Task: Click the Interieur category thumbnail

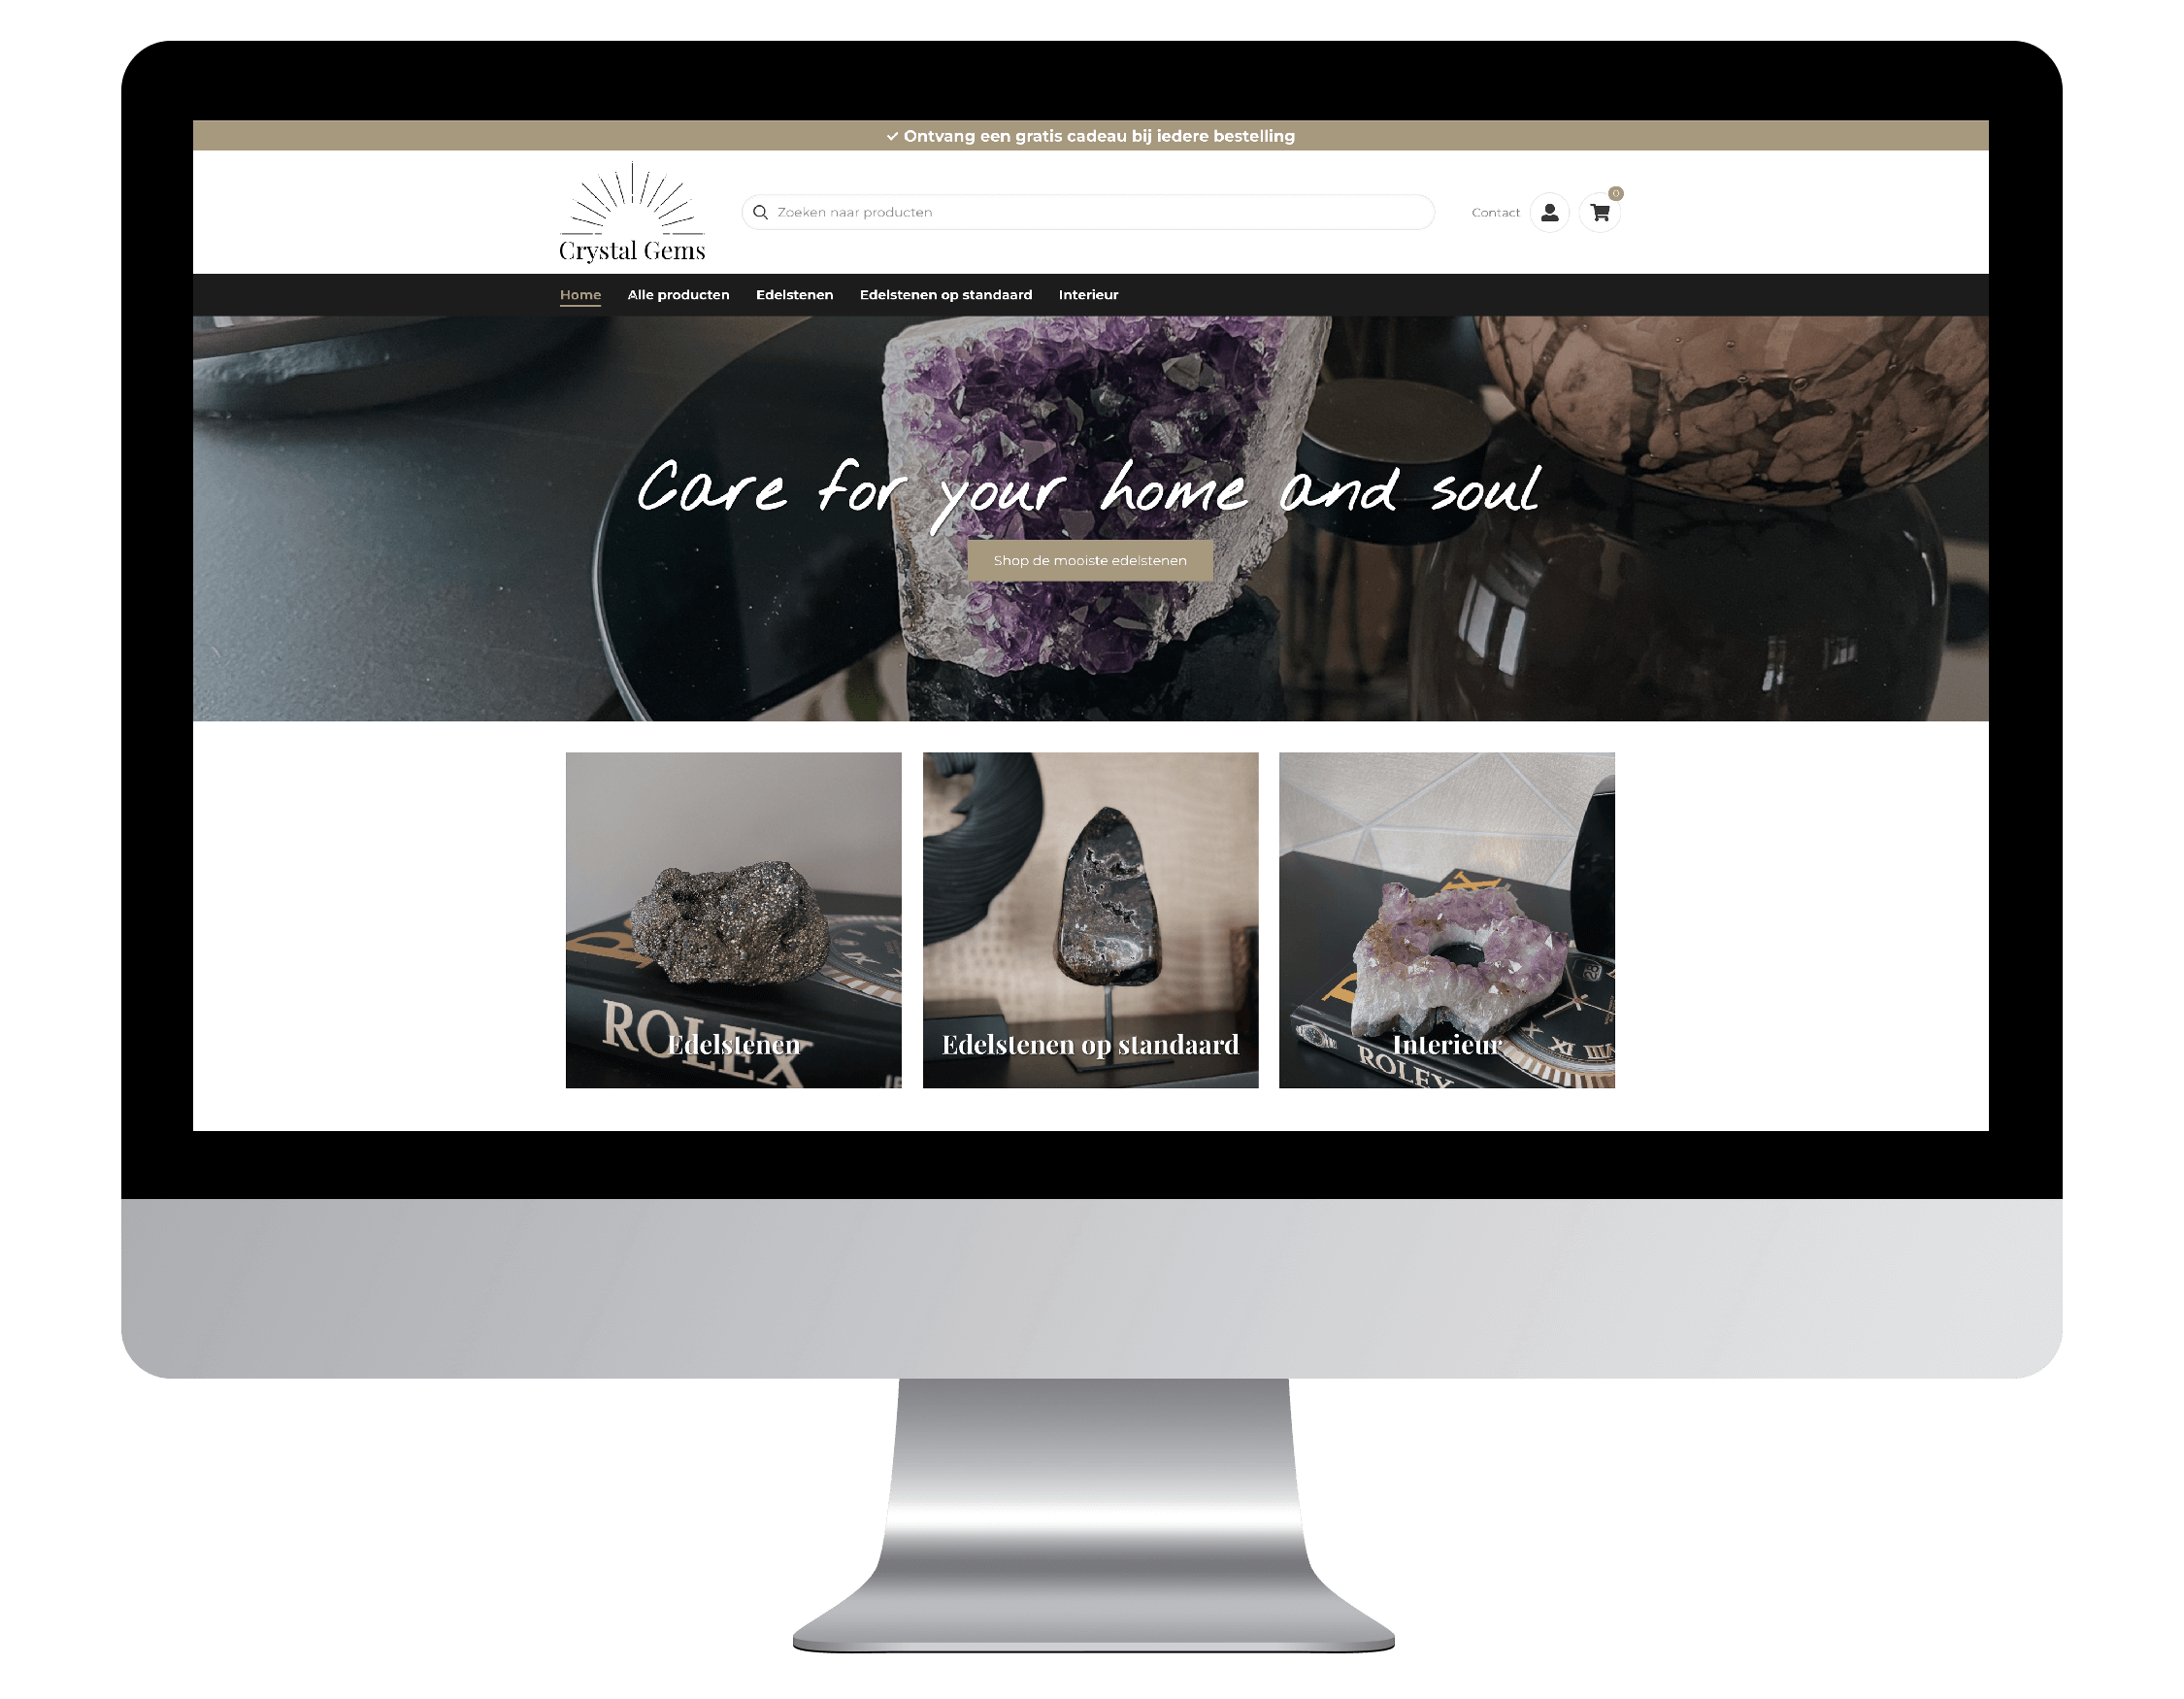Action: click(x=1444, y=918)
